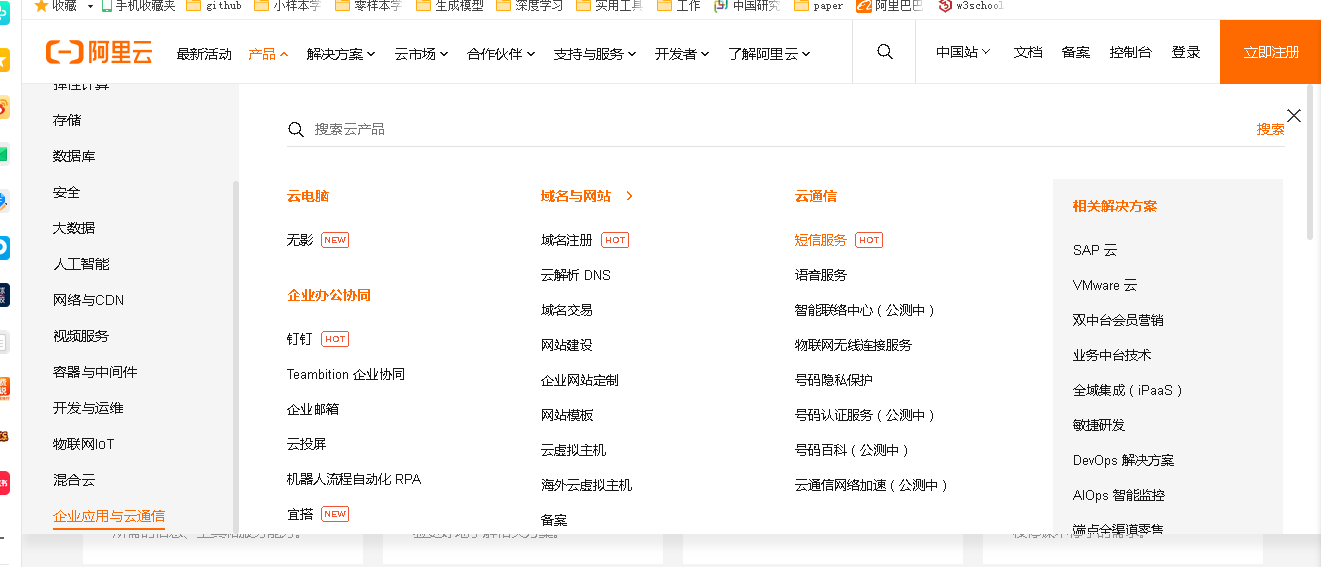
Task: Open the 备案 link in the header
Action: (x=1076, y=52)
